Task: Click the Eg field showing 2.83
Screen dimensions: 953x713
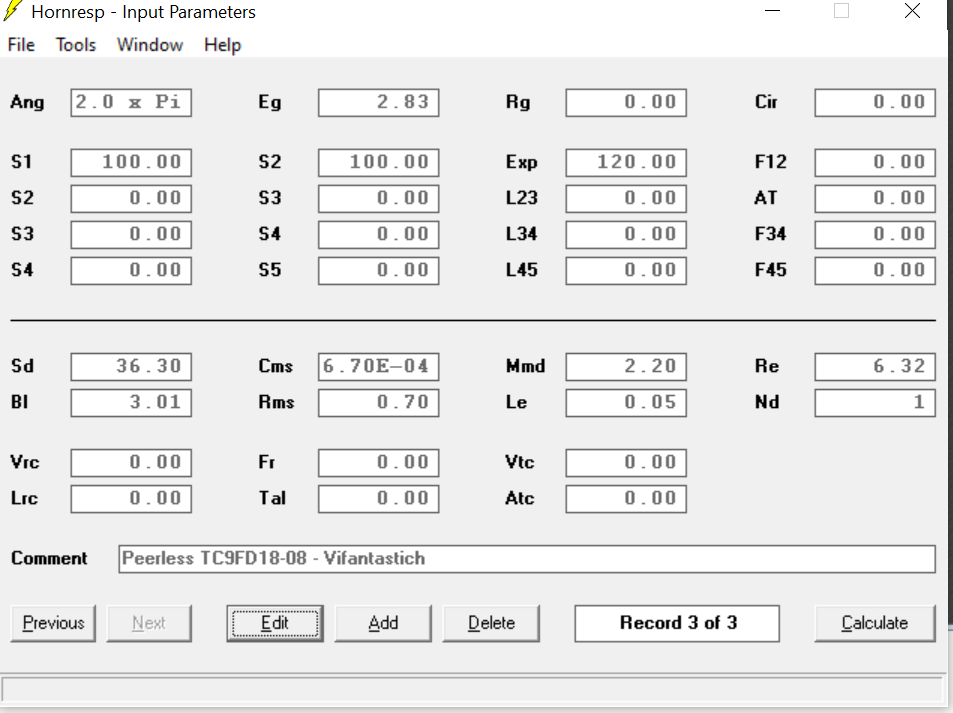Action: click(x=379, y=102)
